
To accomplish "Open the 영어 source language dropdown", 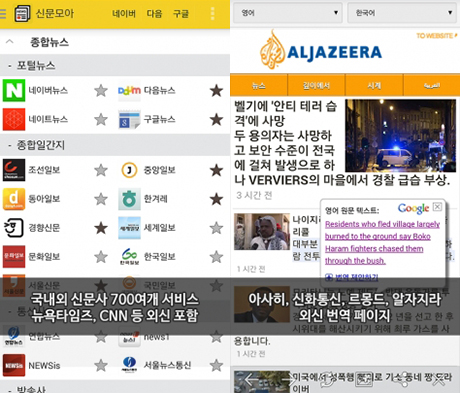I will click(288, 13).
